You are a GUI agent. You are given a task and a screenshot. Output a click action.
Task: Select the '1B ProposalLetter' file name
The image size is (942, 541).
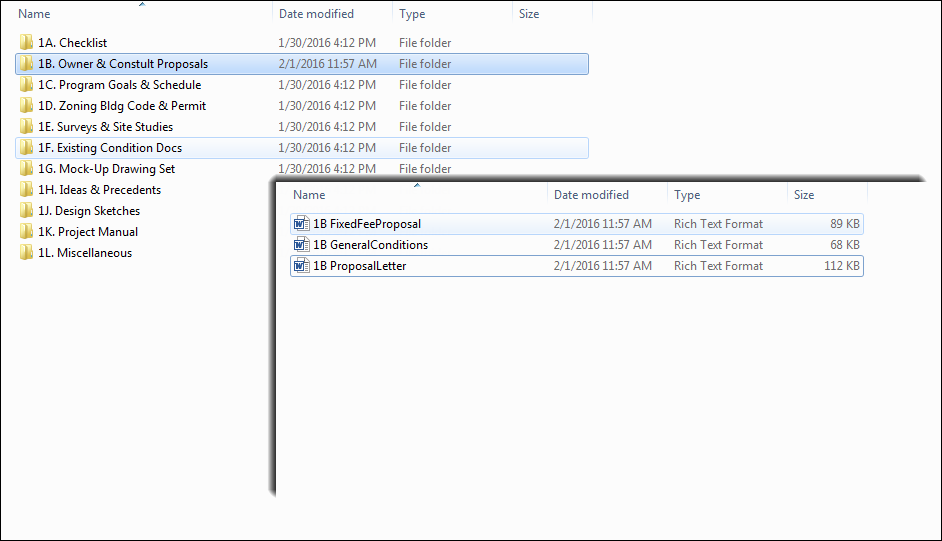[360, 266]
